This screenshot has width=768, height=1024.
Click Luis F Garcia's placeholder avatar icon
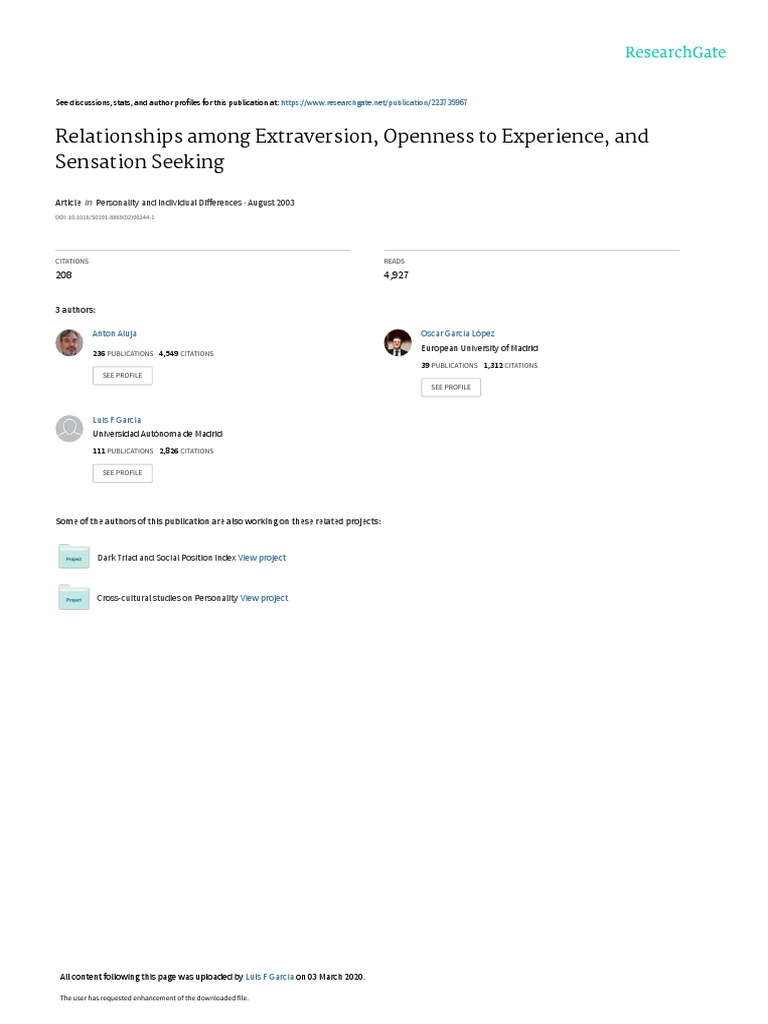click(69, 428)
